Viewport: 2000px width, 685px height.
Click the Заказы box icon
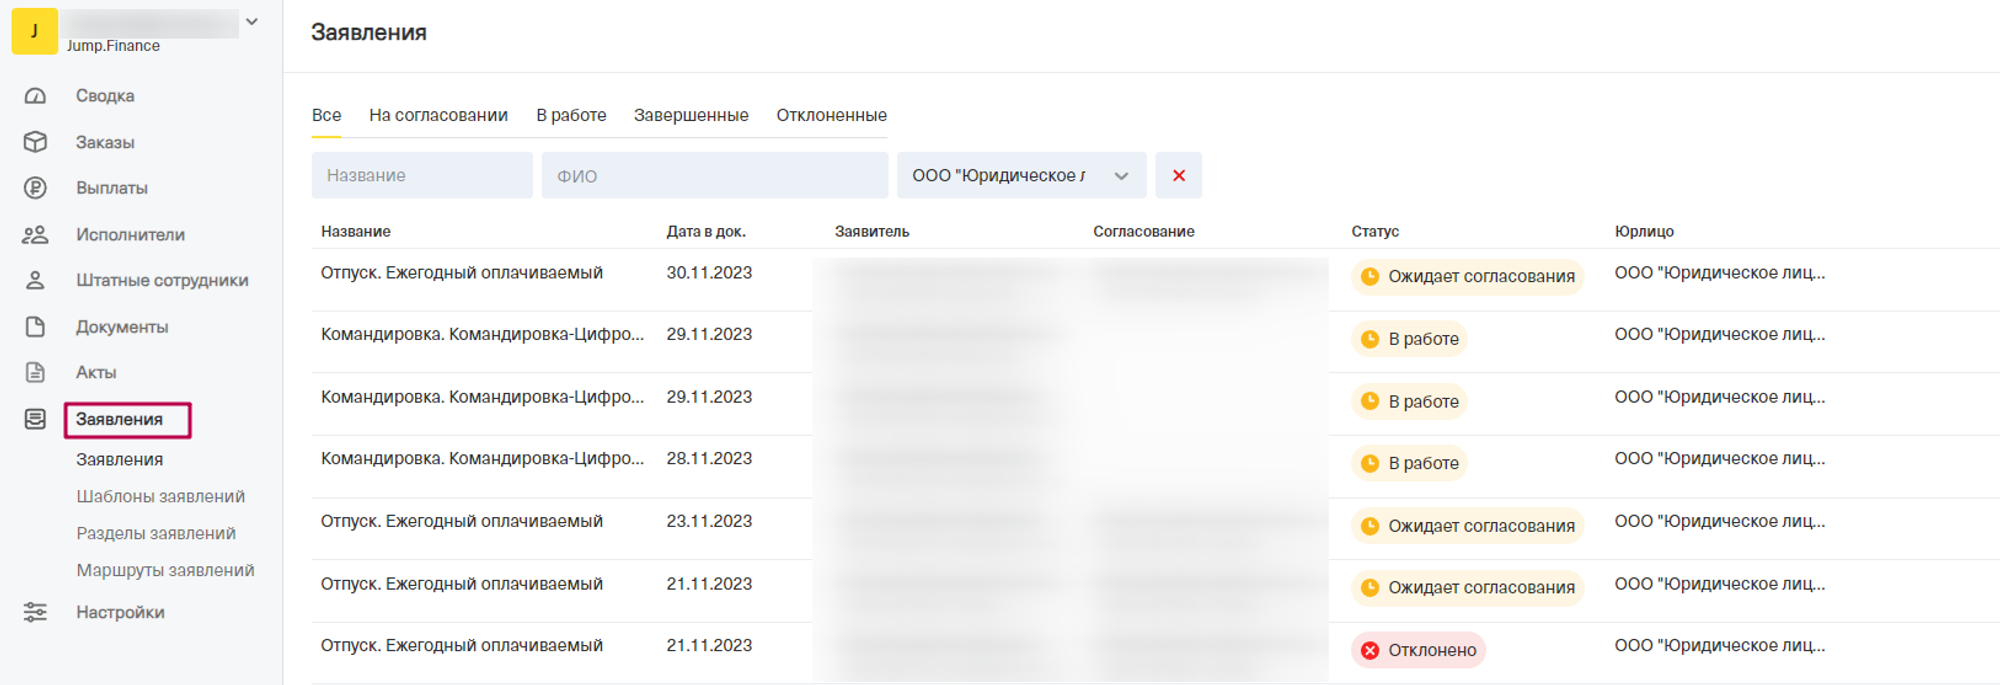35,142
